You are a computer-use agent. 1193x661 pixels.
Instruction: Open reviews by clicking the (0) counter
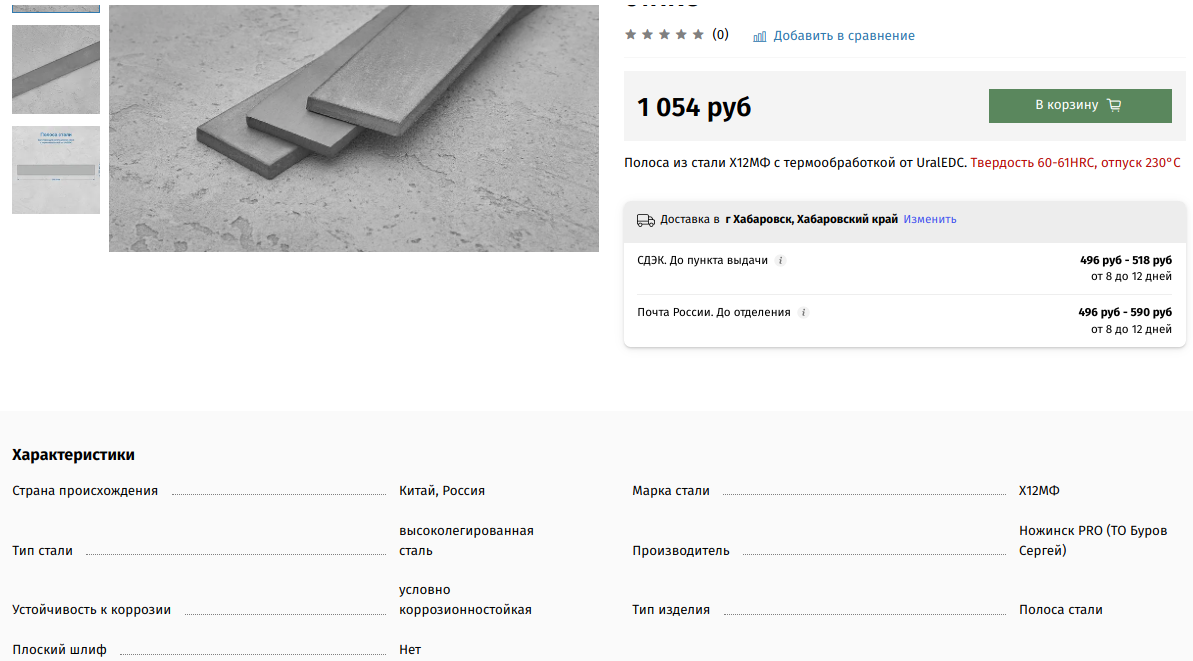click(719, 35)
